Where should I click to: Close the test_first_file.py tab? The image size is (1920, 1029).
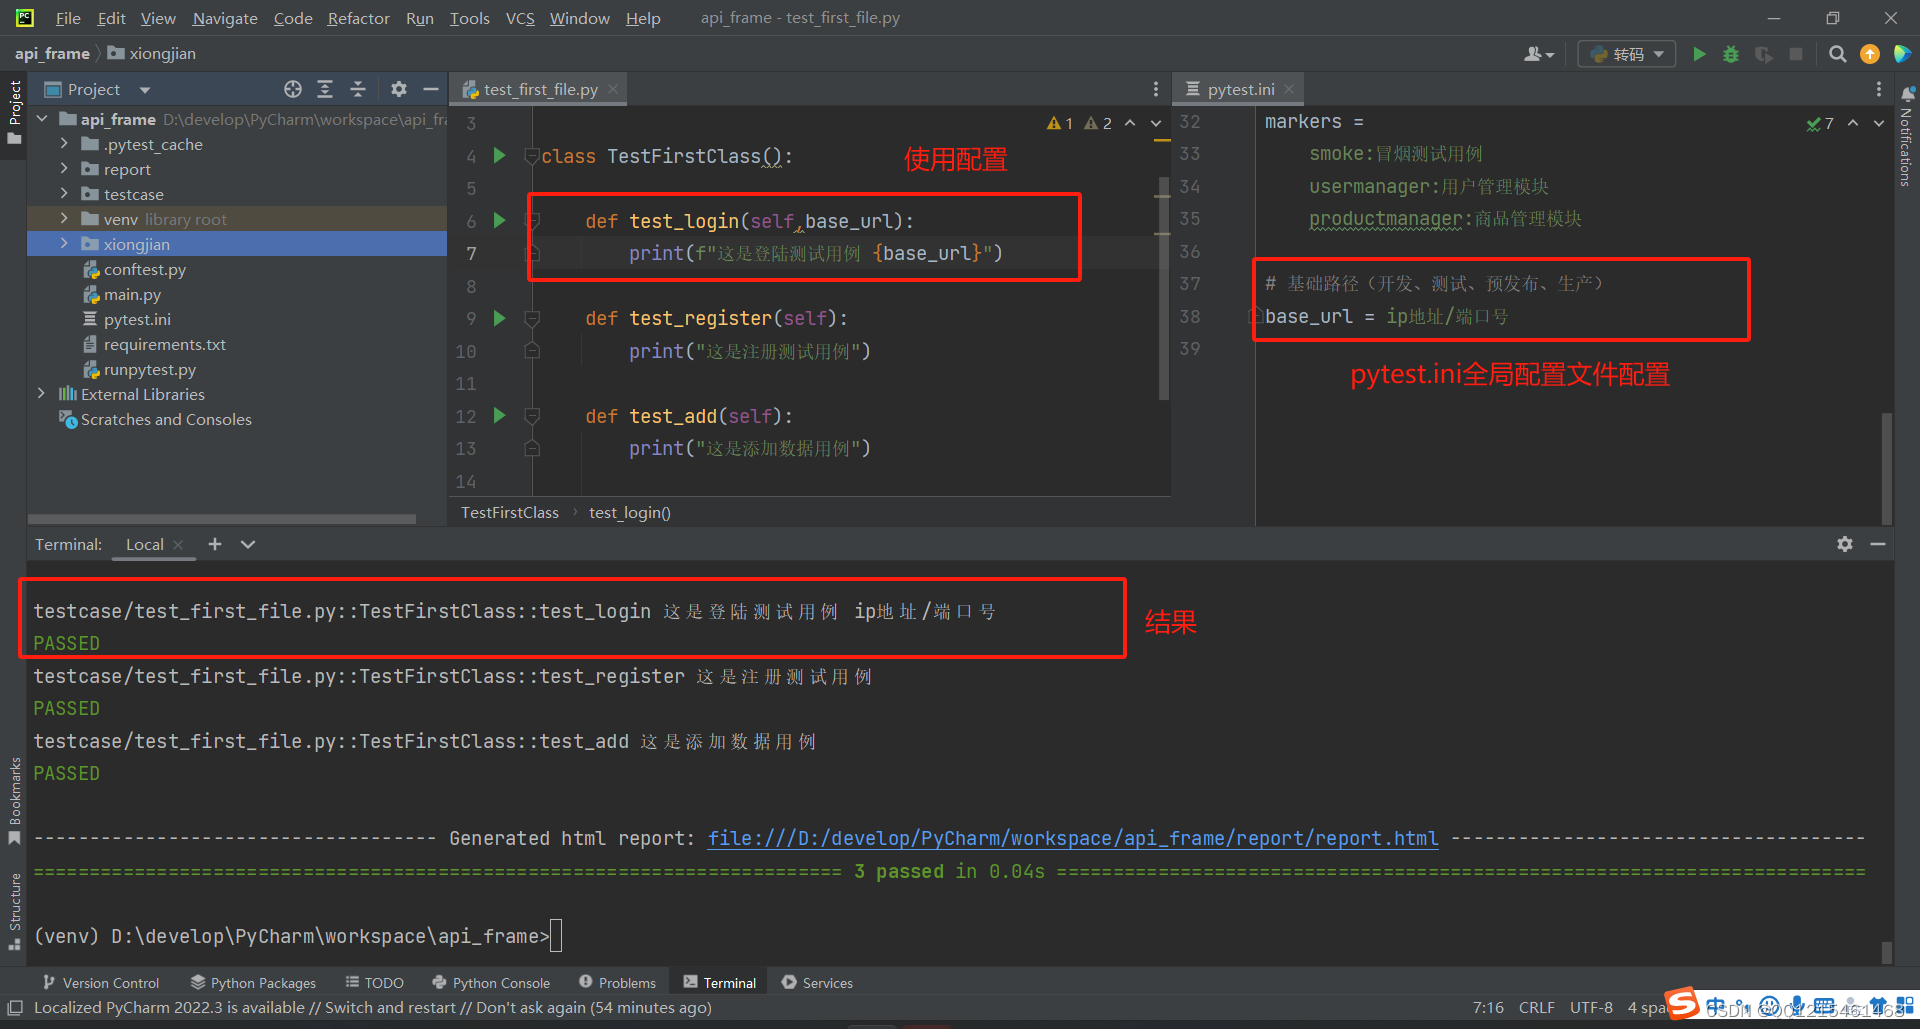point(613,89)
